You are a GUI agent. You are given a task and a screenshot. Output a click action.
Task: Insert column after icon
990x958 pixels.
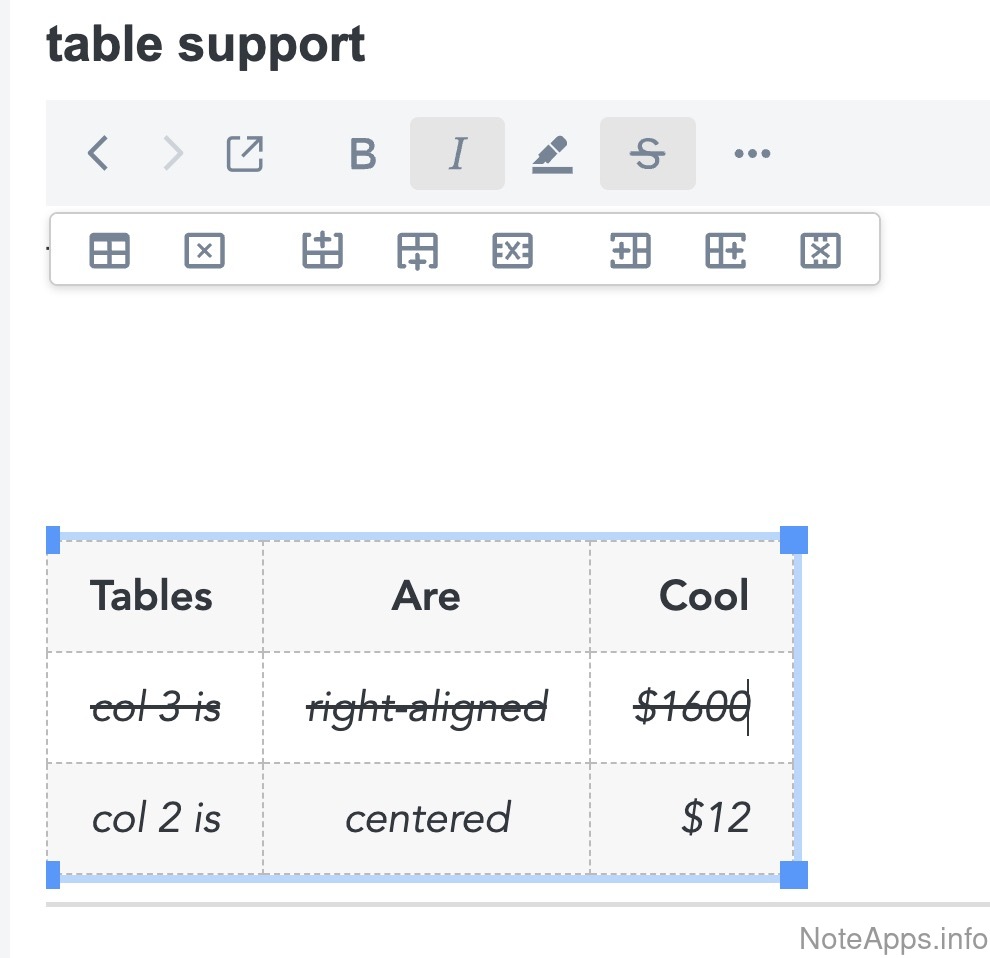pos(725,250)
